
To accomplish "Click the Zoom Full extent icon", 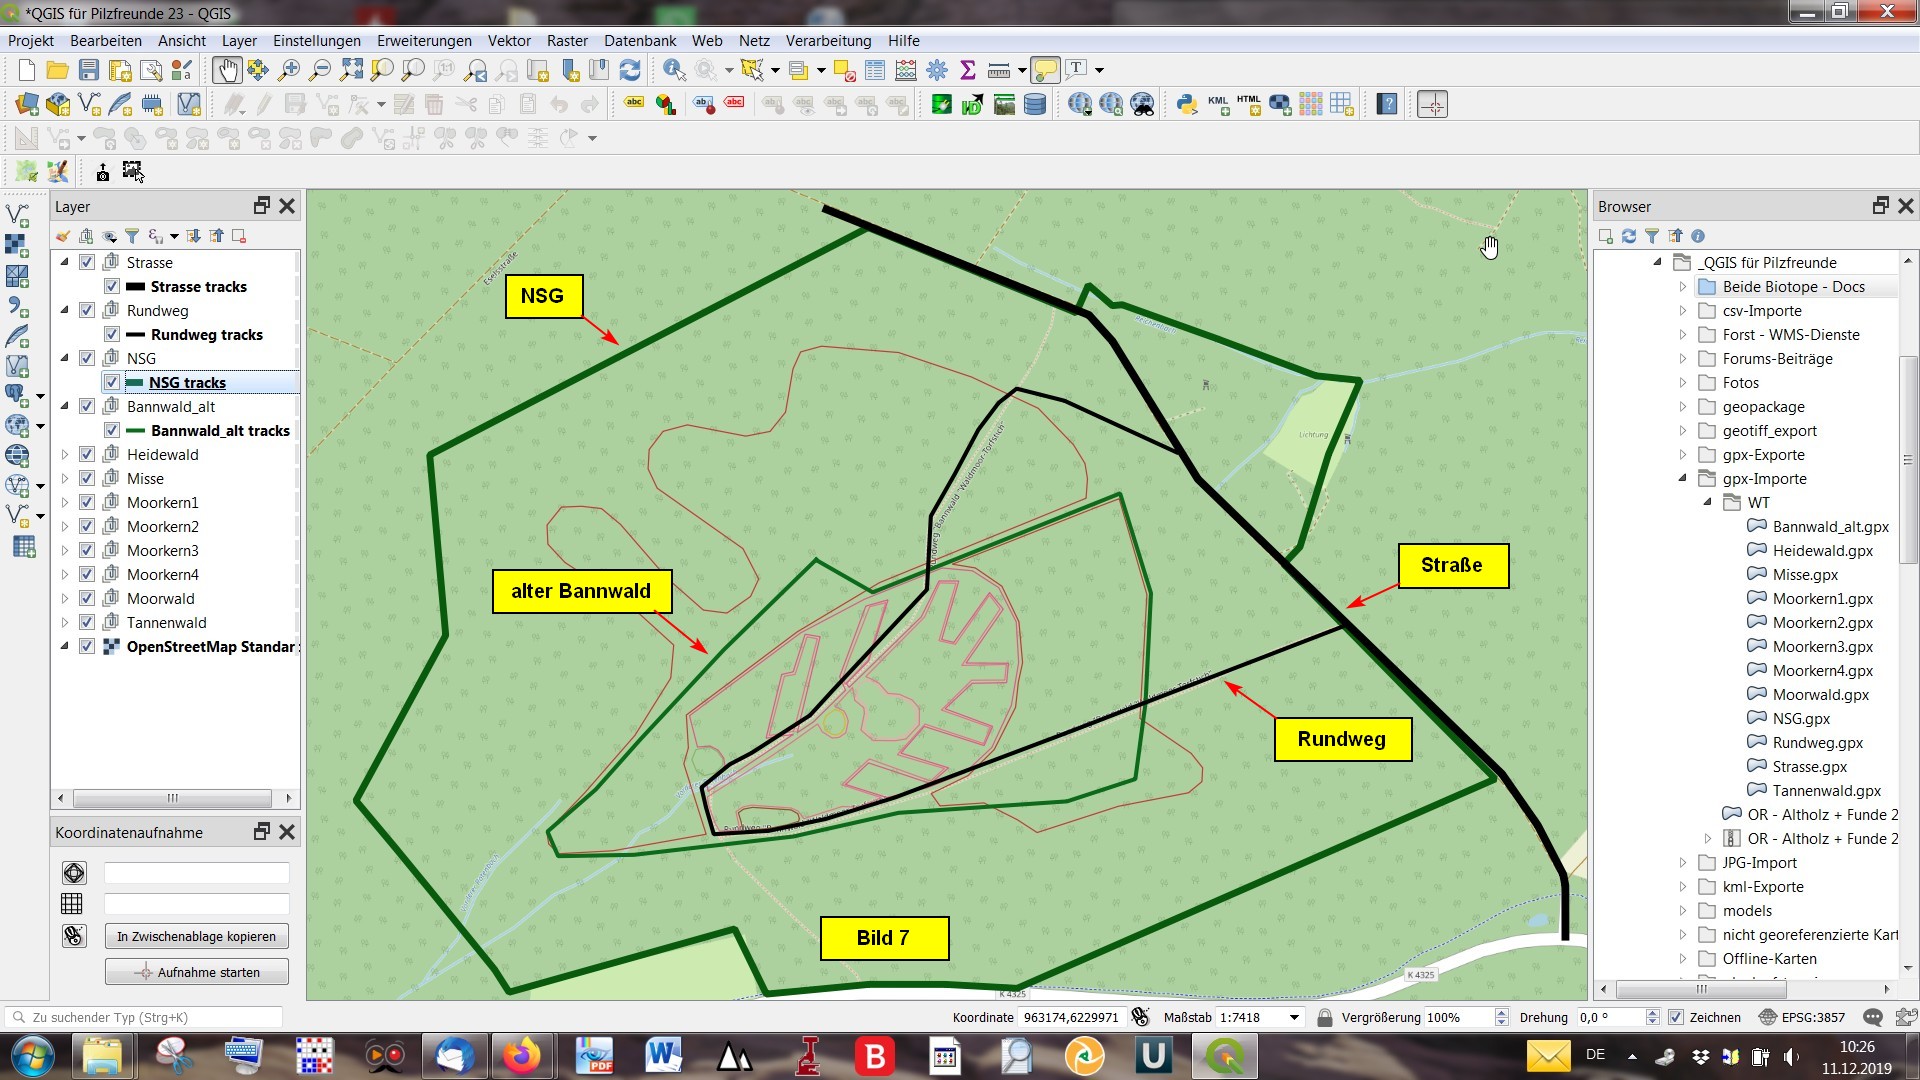I will point(351,70).
